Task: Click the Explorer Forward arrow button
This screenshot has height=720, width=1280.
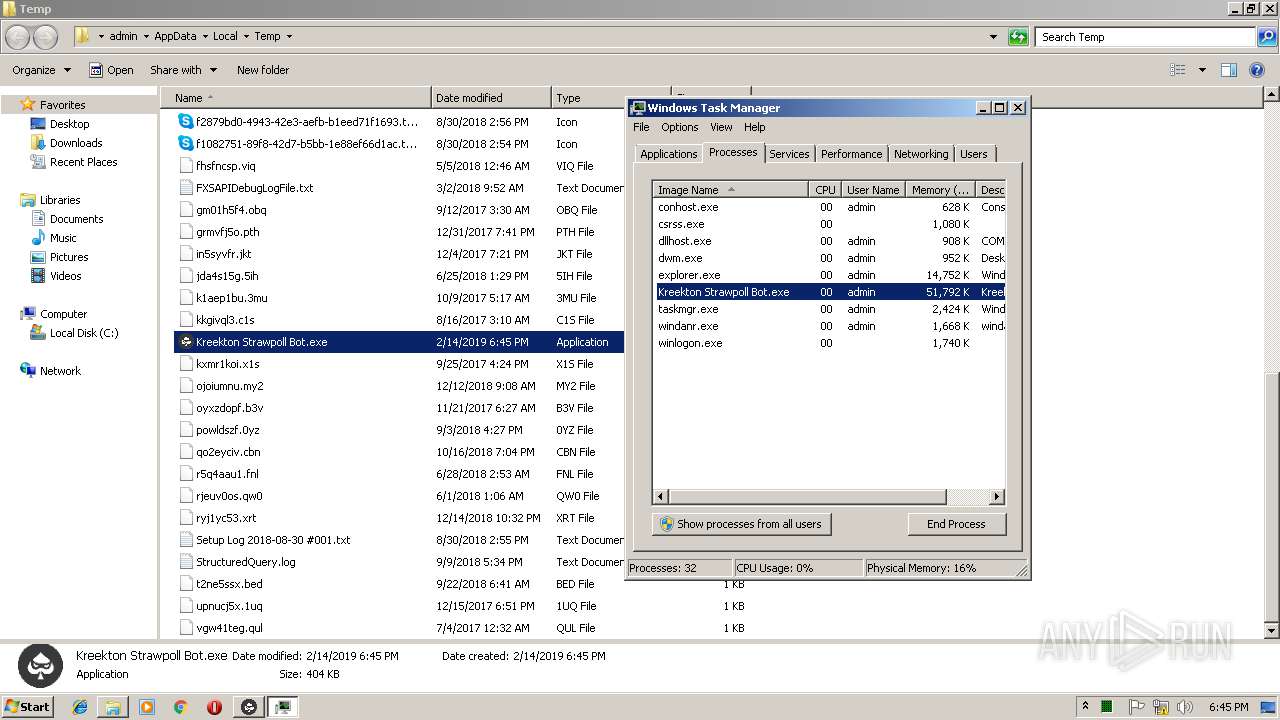Action: tap(46, 37)
